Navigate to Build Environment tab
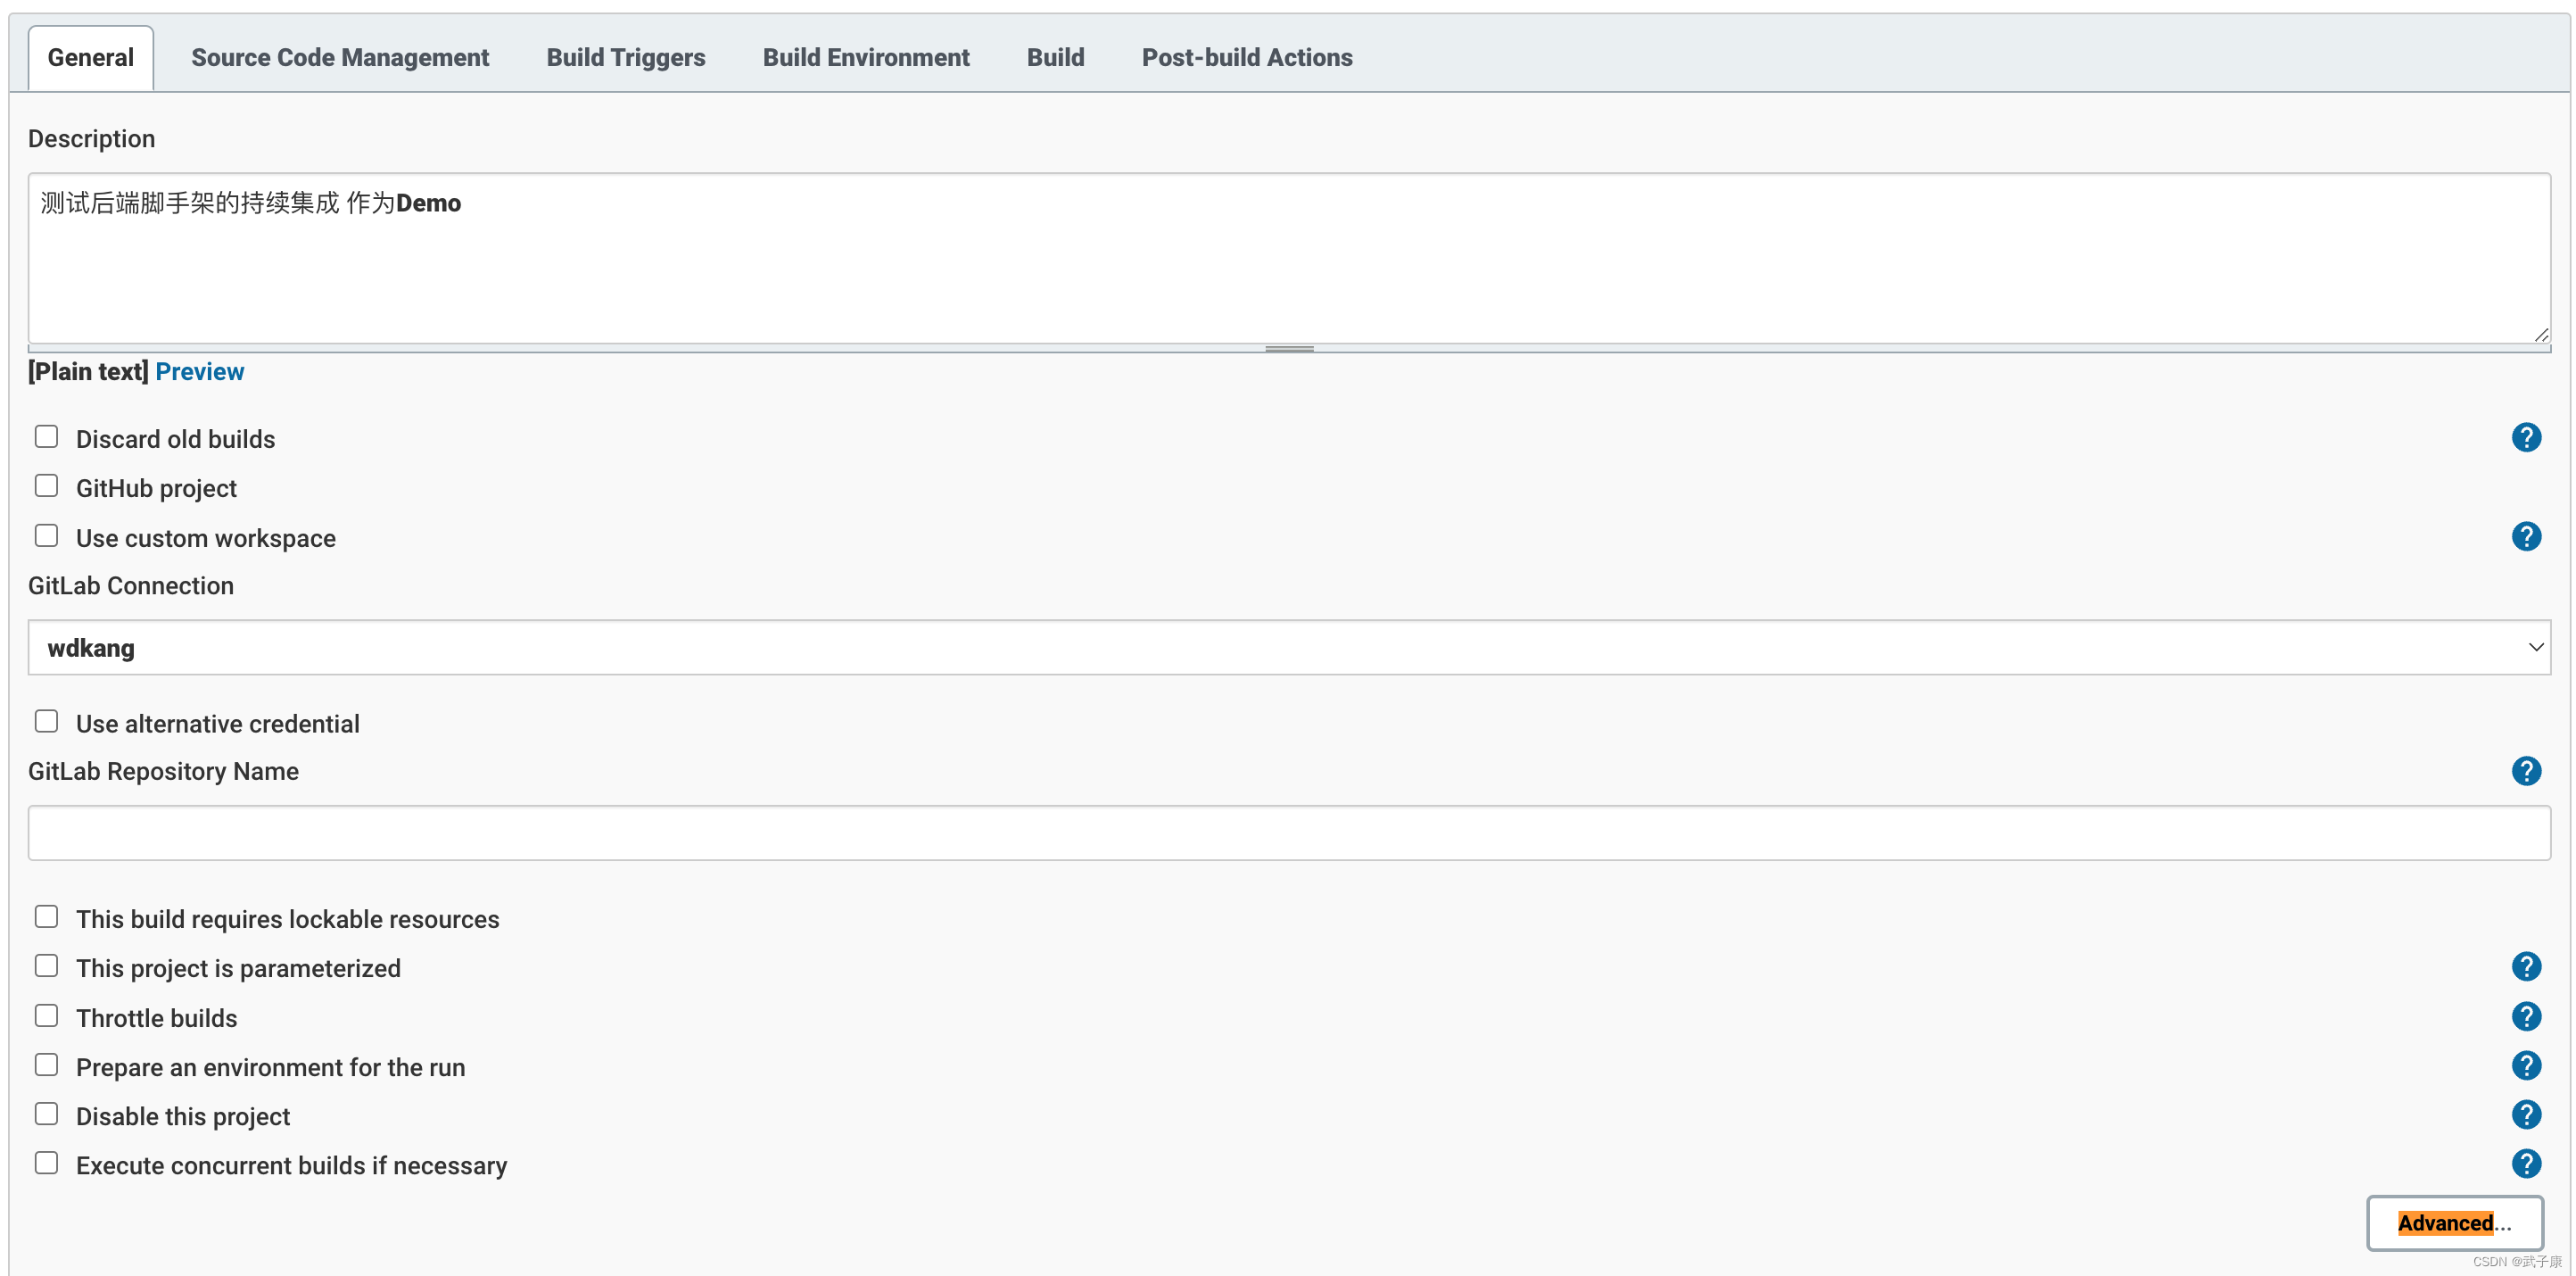Viewport: 2576px width, 1276px height. 866,57
